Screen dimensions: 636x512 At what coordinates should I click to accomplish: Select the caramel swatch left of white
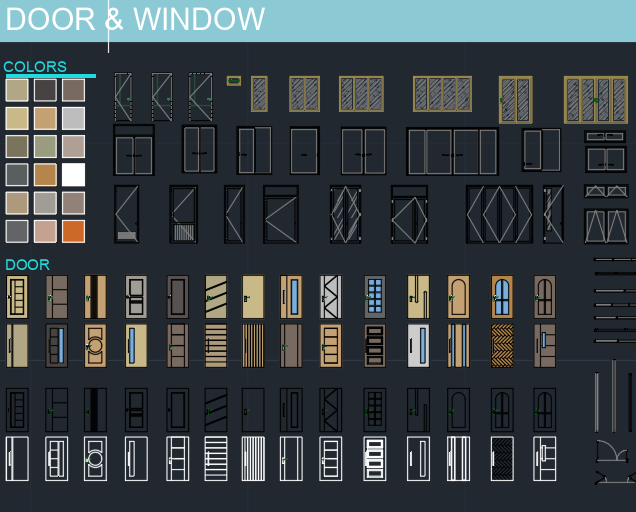point(45,174)
